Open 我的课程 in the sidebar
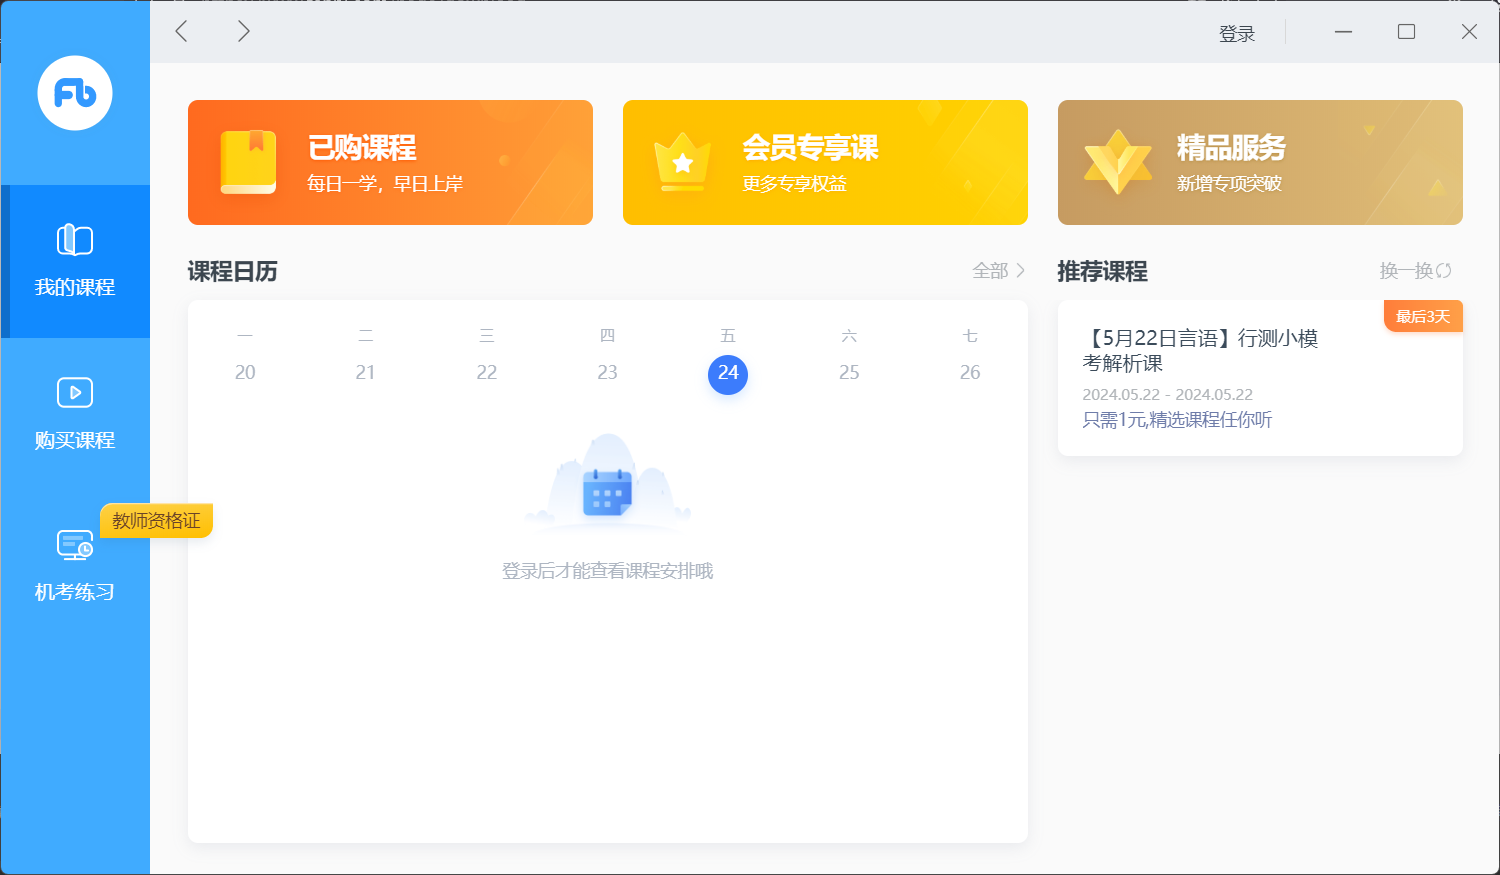This screenshot has height=875, width=1500. [x=75, y=262]
